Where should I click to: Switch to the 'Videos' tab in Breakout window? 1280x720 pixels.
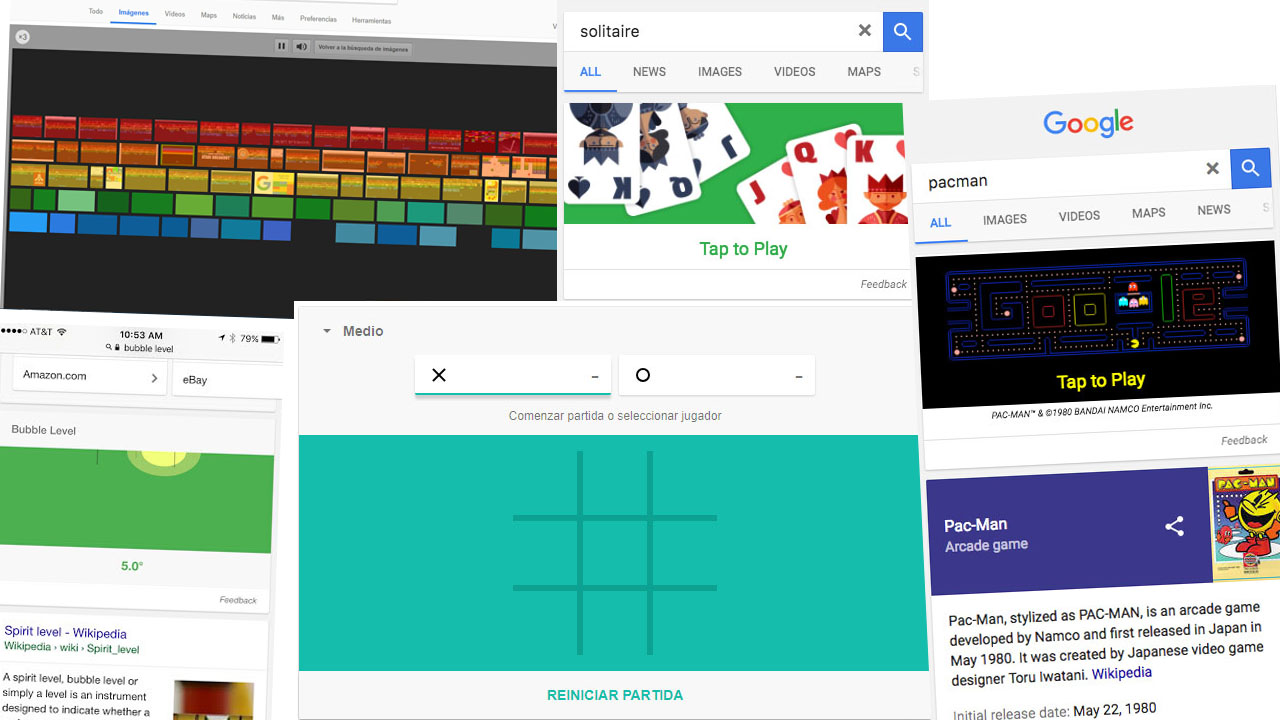click(x=175, y=14)
